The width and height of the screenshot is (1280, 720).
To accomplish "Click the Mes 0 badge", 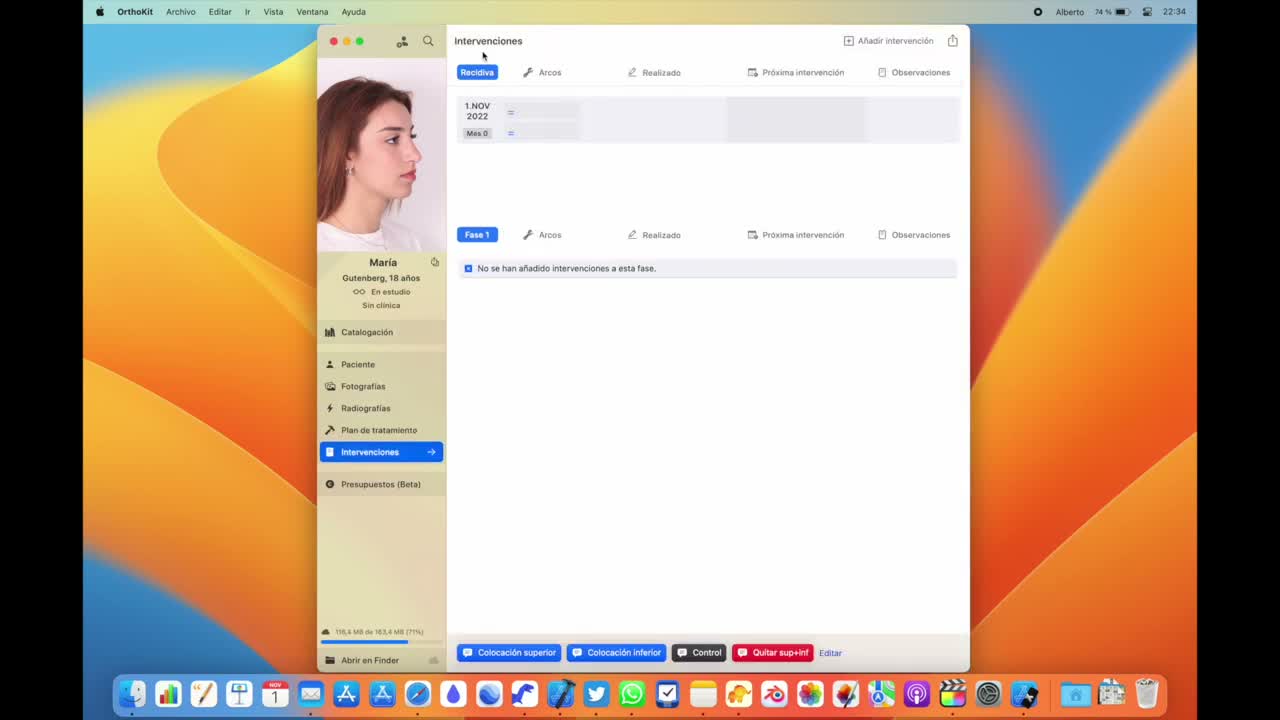I will click(477, 133).
